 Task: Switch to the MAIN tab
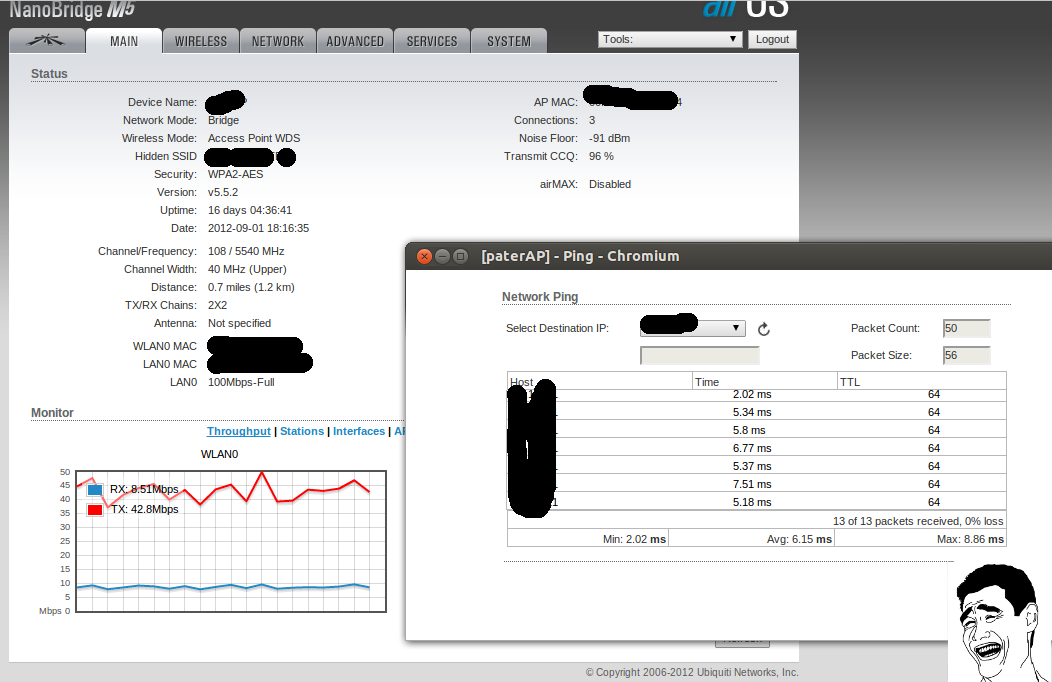coord(124,41)
